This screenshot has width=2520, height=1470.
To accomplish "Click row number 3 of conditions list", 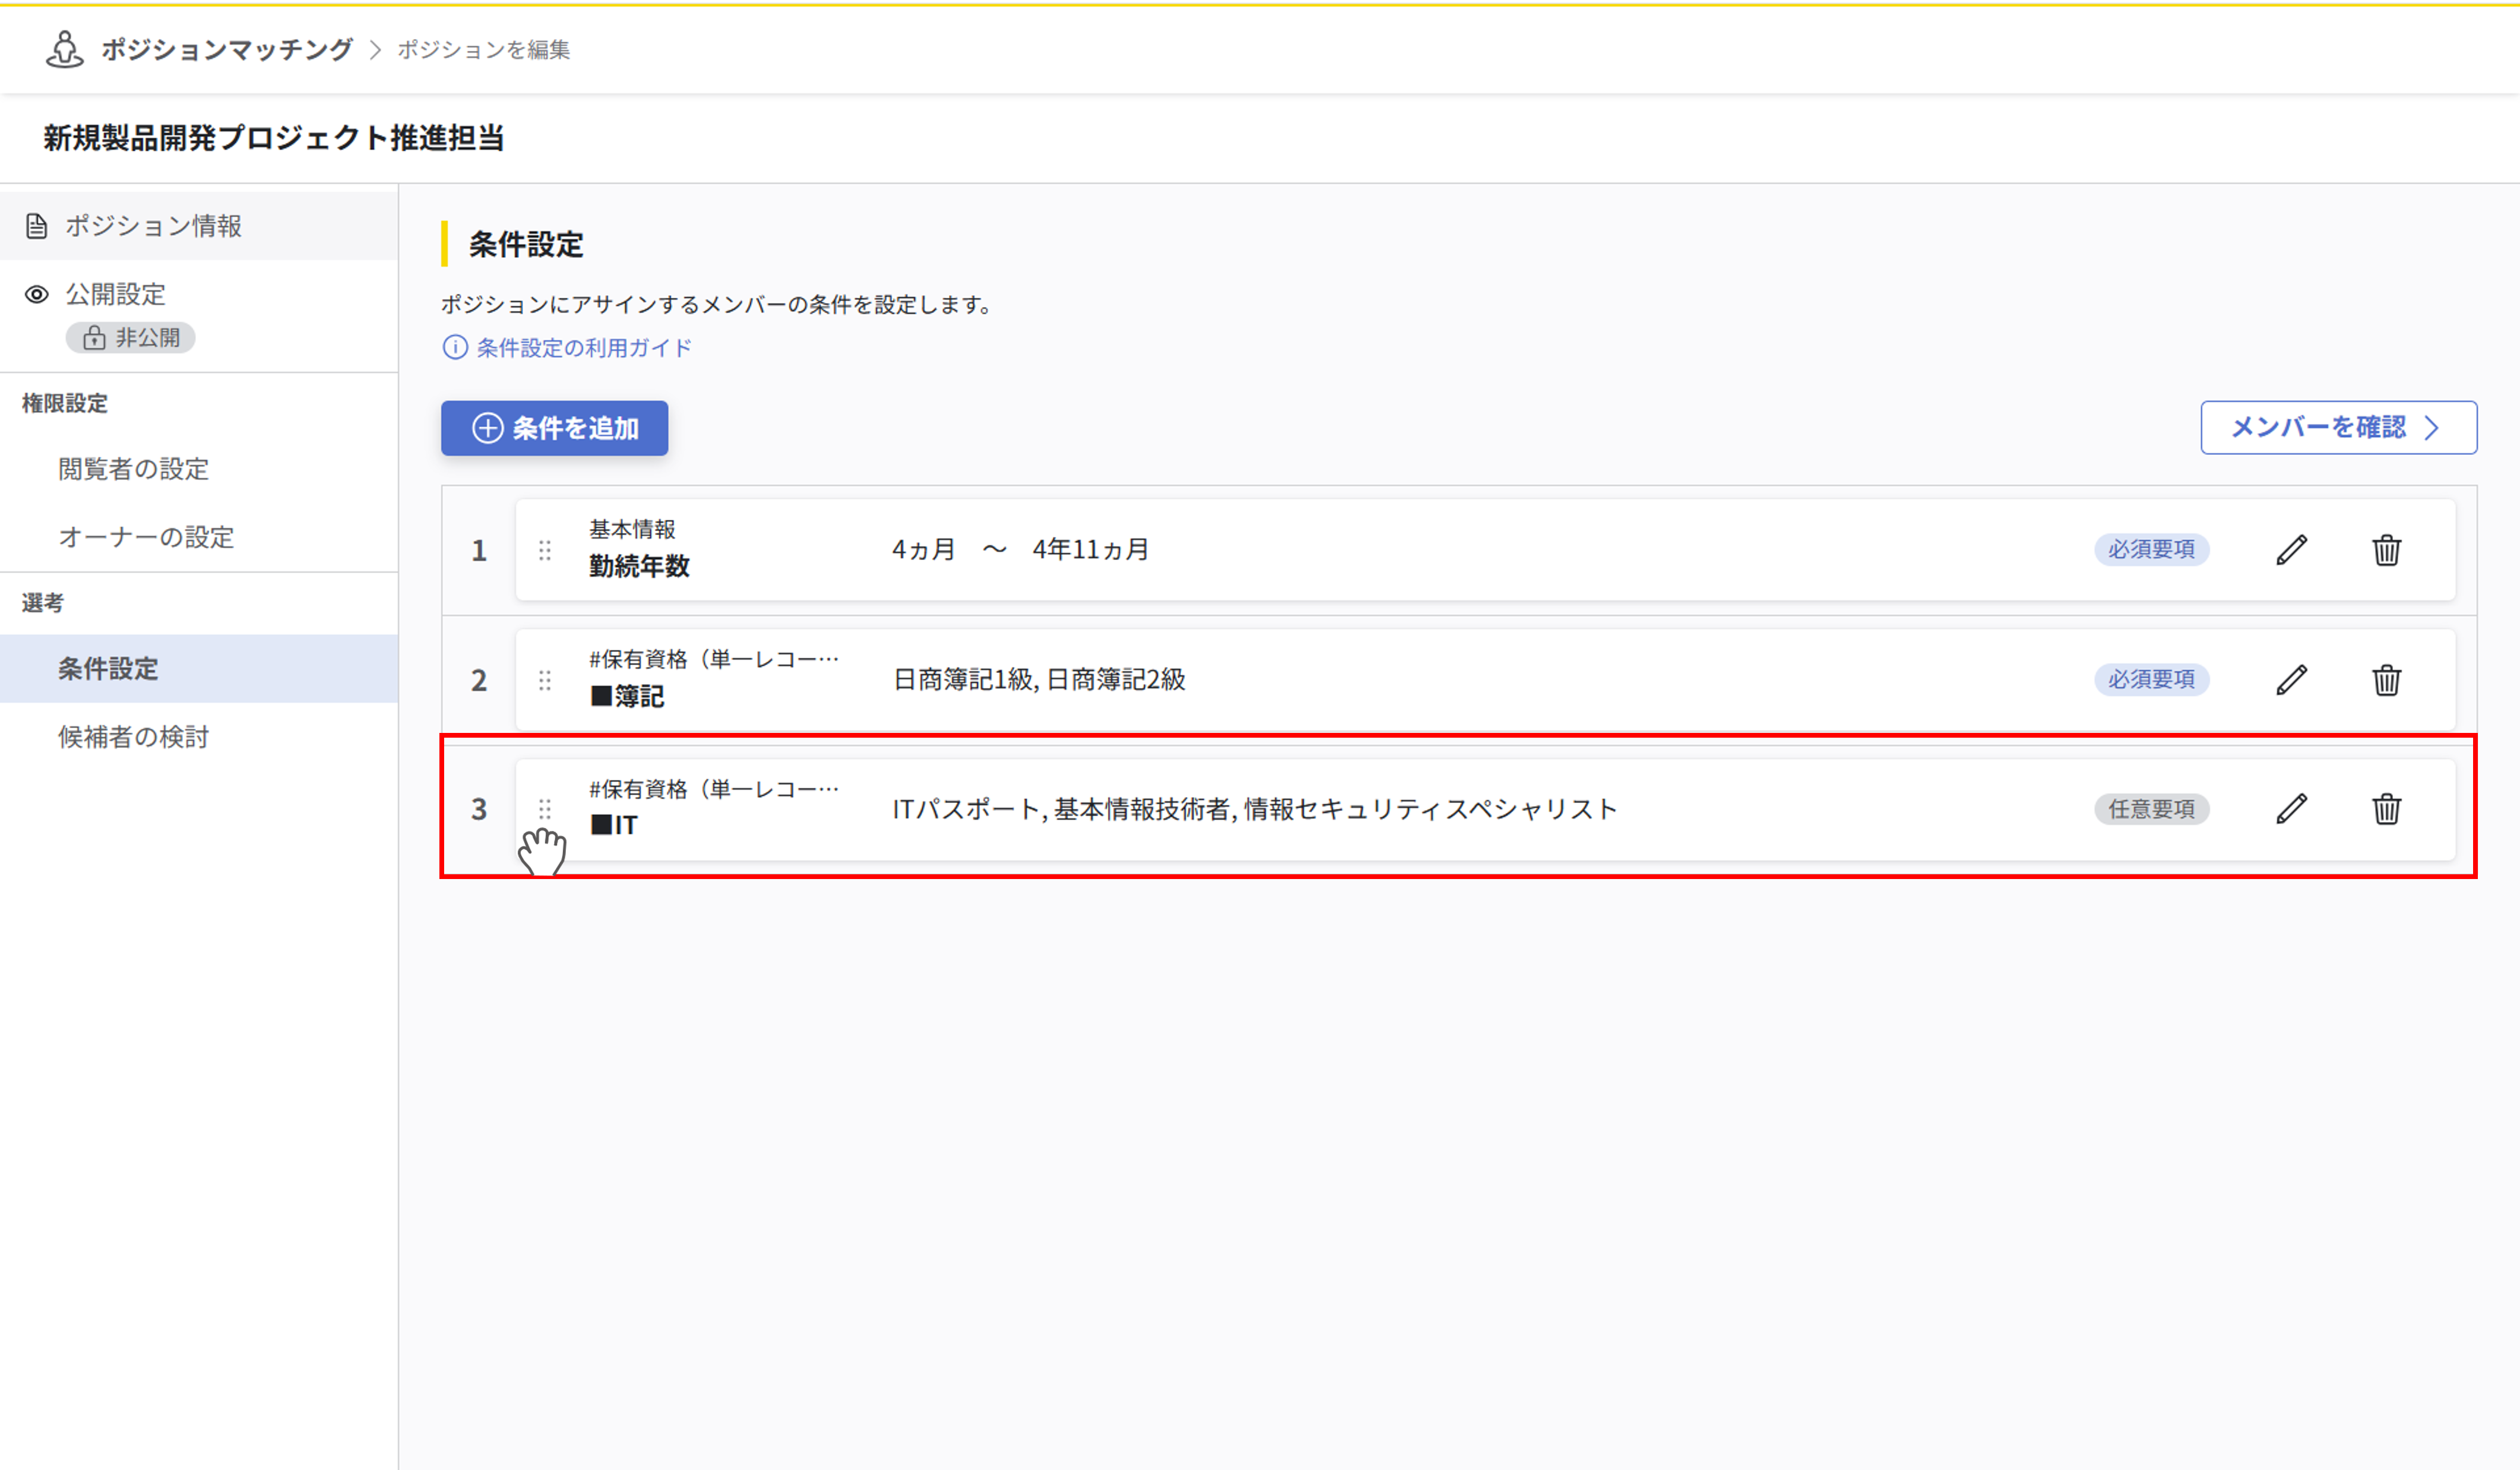I will click(x=479, y=809).
